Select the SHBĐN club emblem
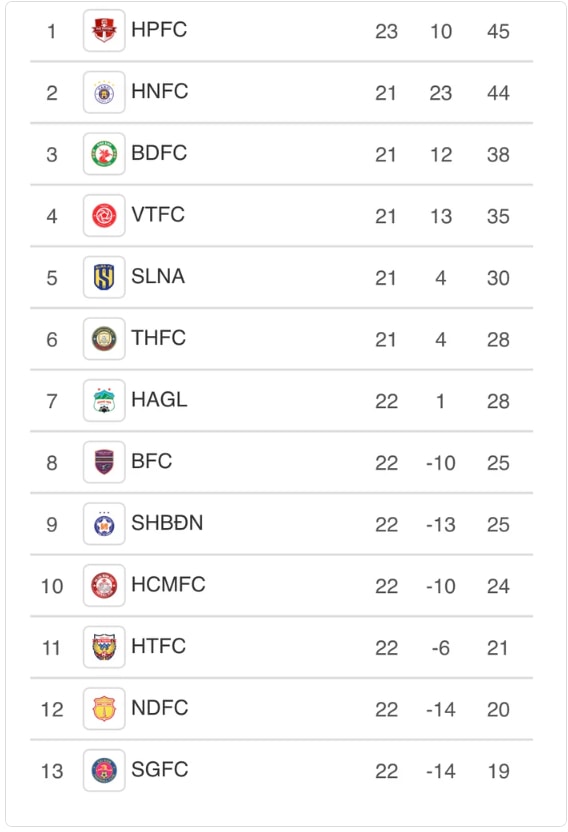Image resolution: width=568 pixels, height=832 pixels. (104, 524)
